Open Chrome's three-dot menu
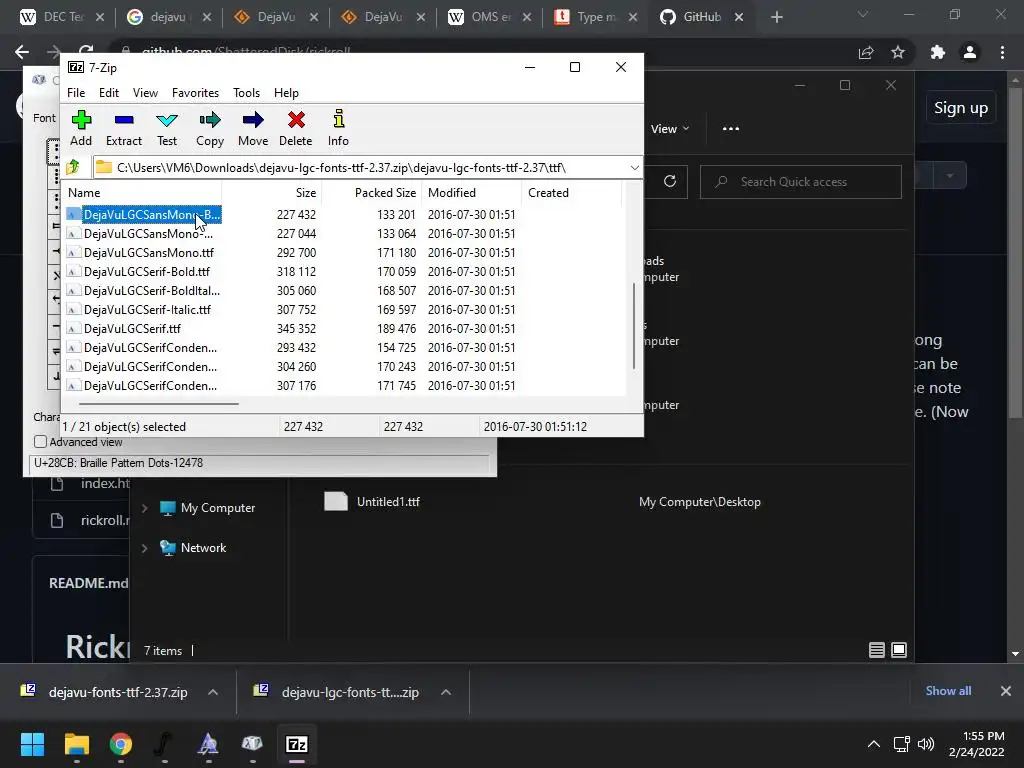1024x768 pixels. (1002, 52)
